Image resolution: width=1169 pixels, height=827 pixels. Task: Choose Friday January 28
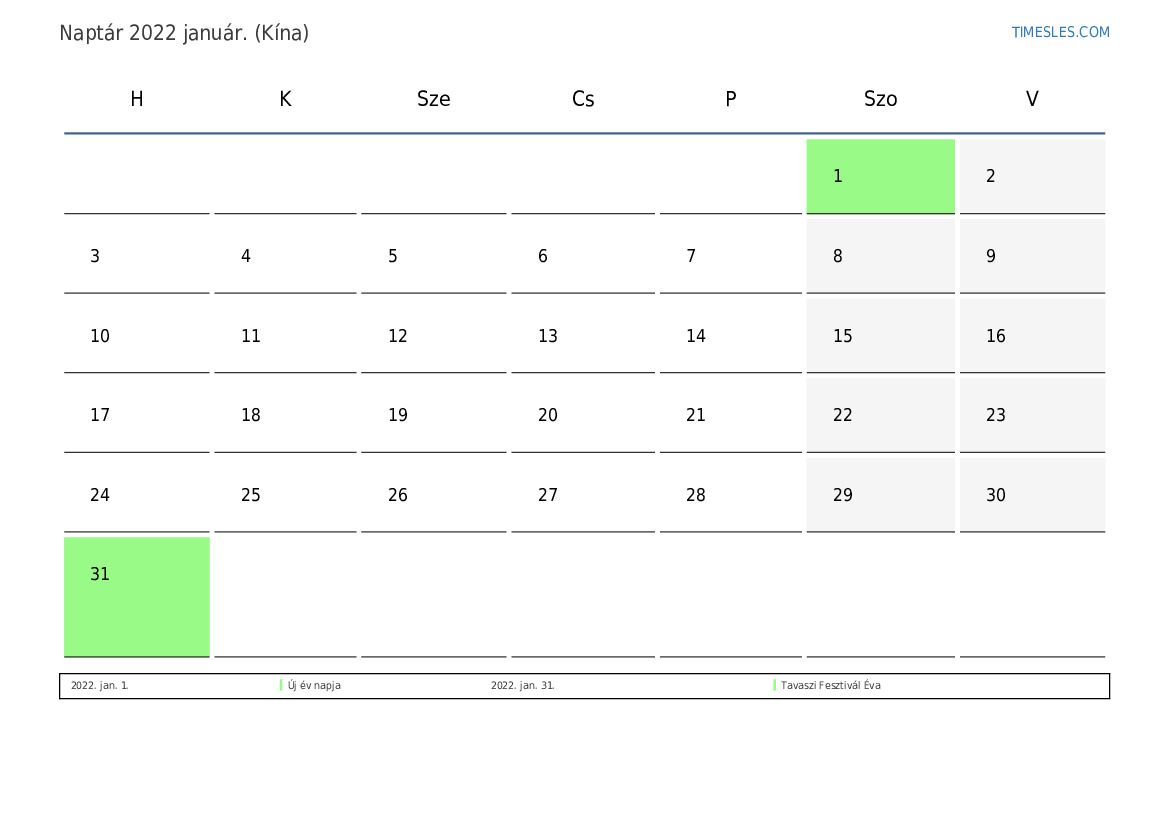click(730, 495)
